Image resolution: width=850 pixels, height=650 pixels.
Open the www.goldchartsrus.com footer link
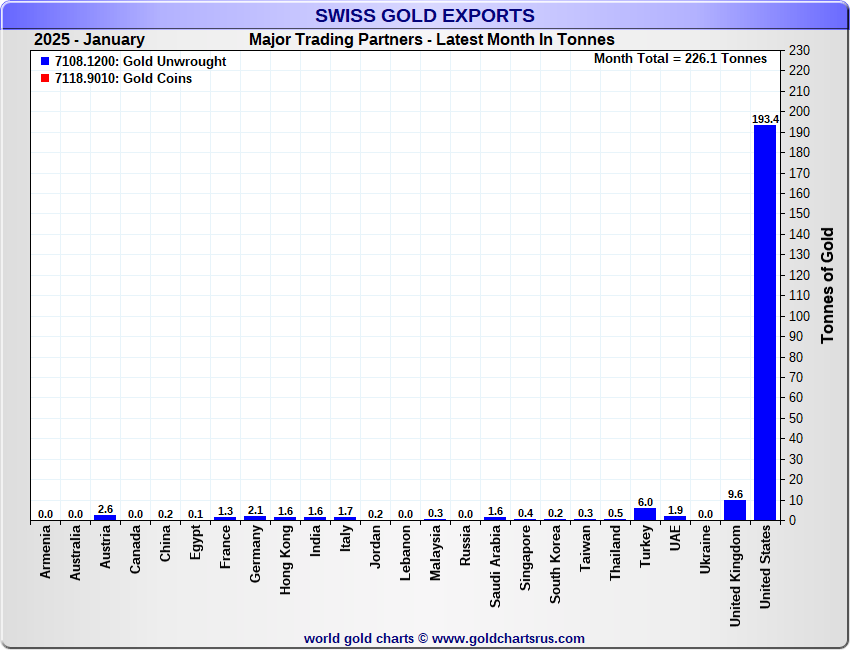coord(508,638)
